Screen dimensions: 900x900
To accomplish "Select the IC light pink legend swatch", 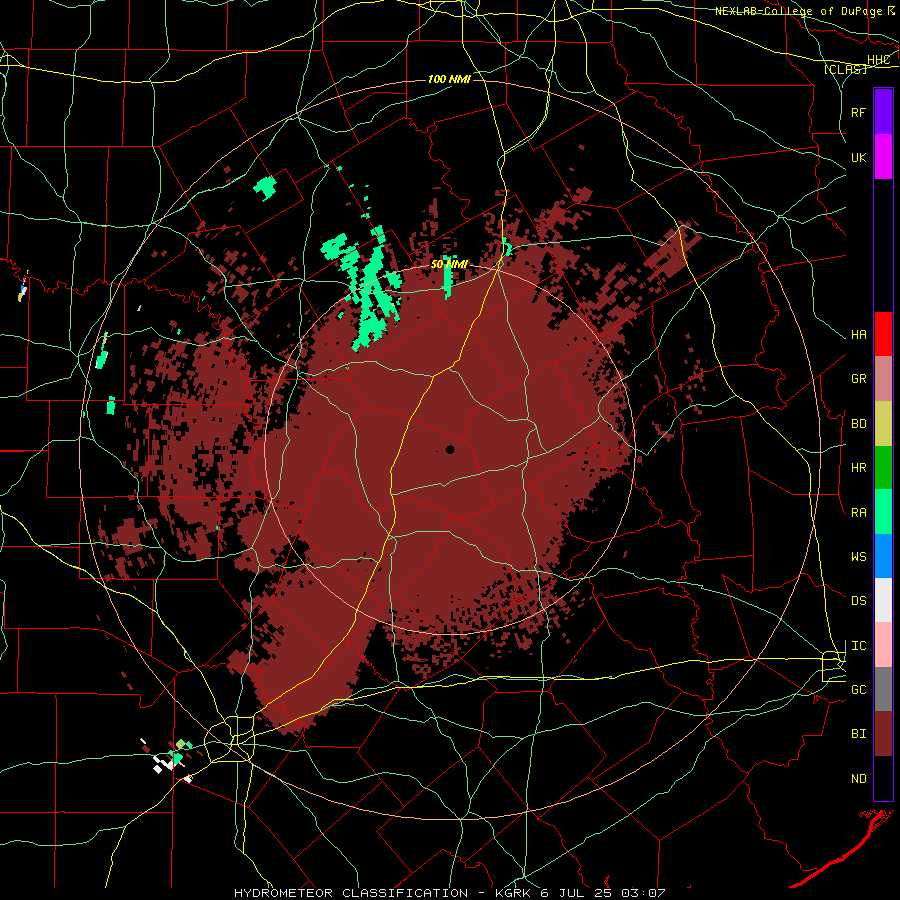I will tap(883, 645).
